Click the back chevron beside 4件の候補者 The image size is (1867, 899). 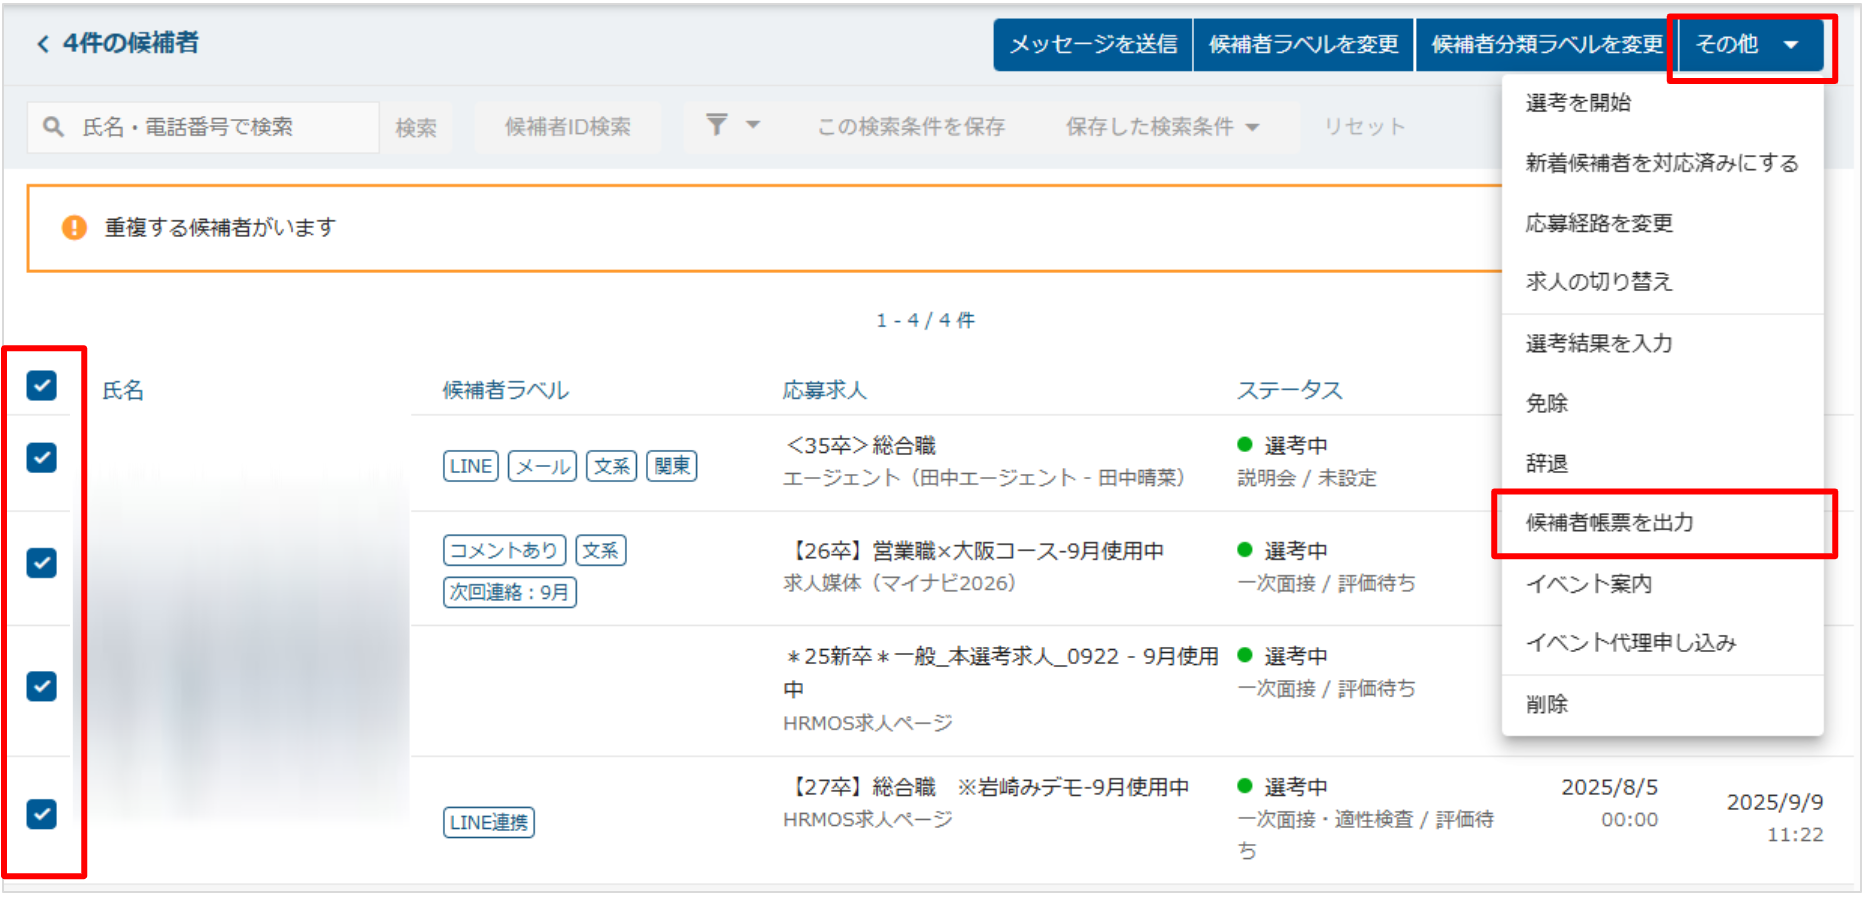(x=42, y=44)
